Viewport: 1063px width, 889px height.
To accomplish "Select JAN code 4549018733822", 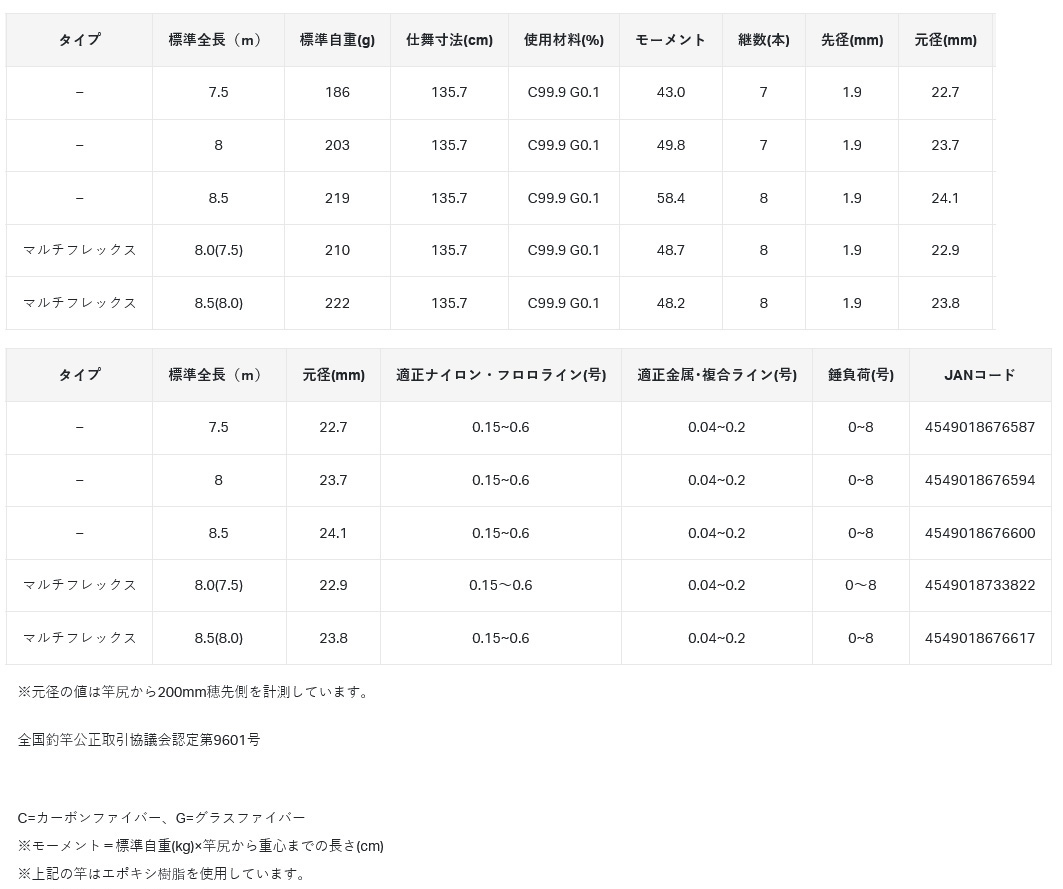I will pyautogui.click(x=980, y=585).
